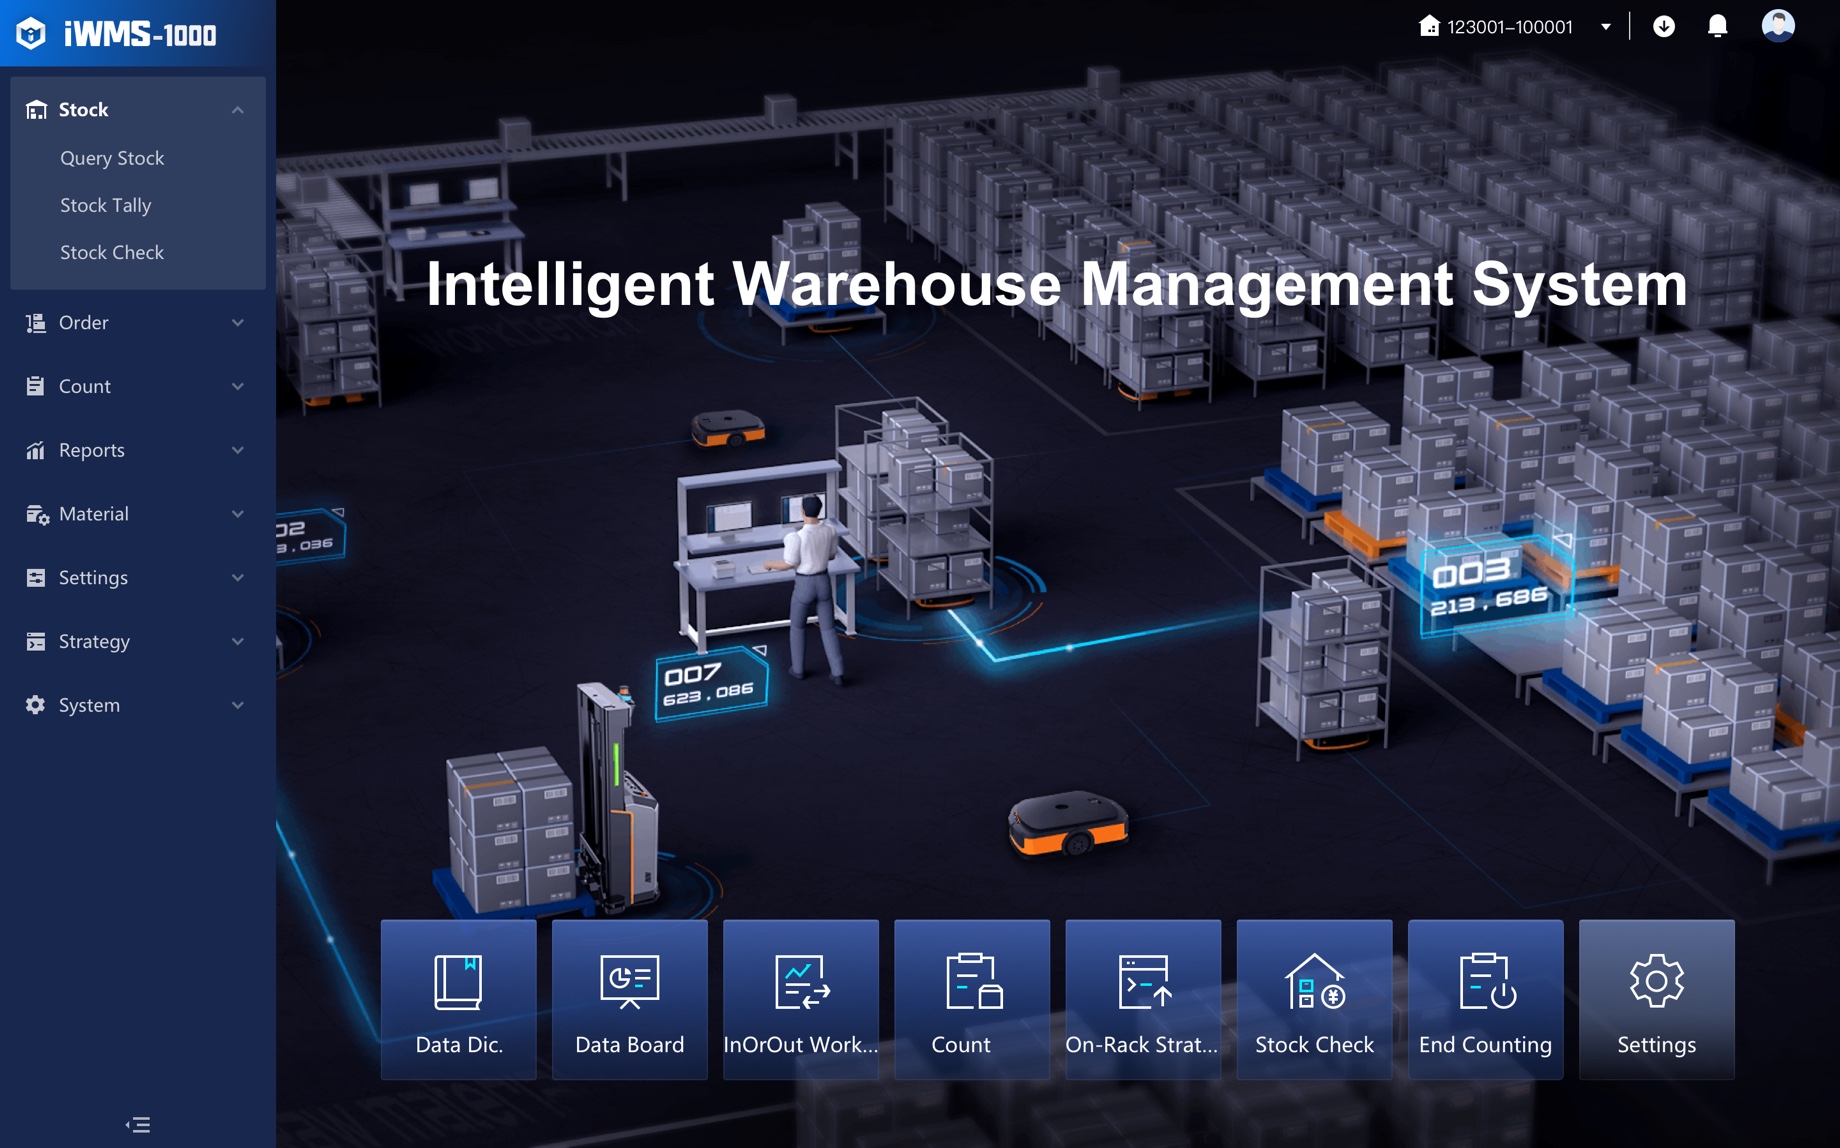Expand the Order menu section
Image resolution: width=1840 pixels, height=1148 pixels.
137,322
